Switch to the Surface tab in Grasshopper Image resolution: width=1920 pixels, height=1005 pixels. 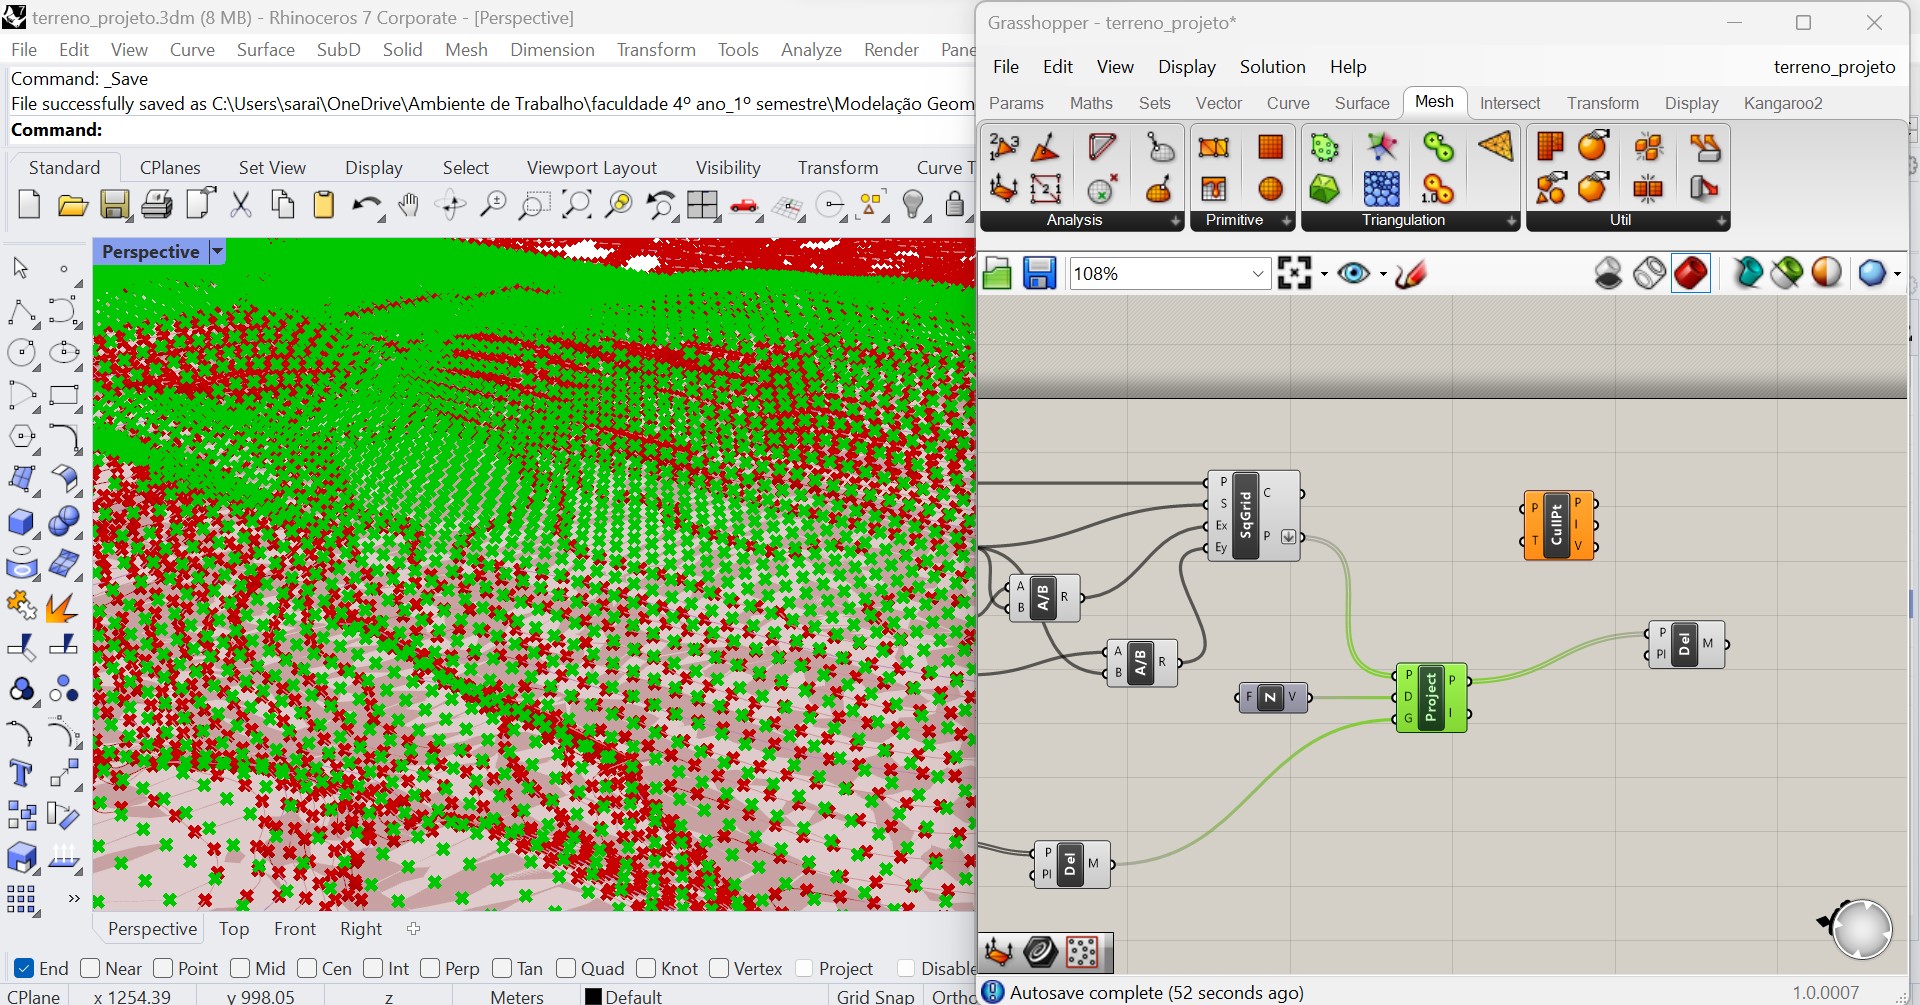(1362, 103)
